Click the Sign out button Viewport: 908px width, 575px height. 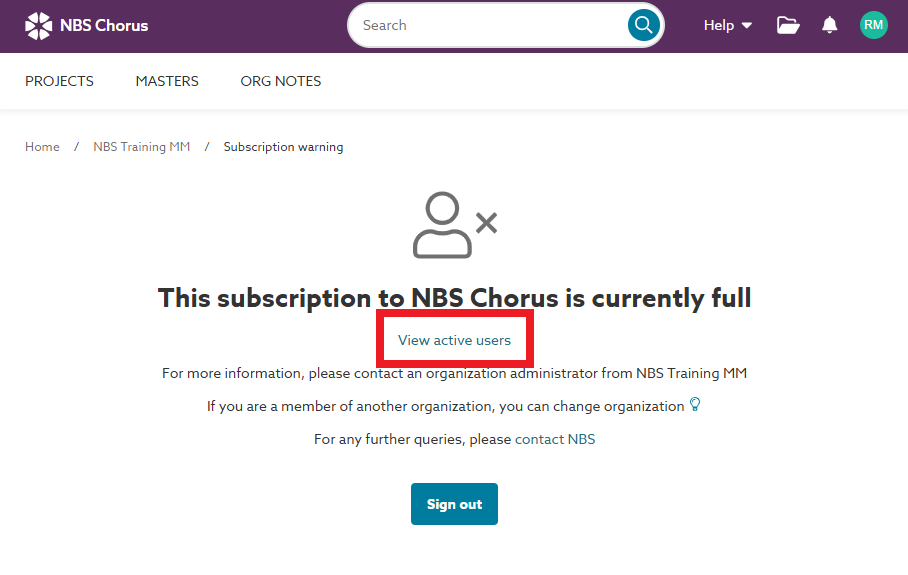pos(454,504)
